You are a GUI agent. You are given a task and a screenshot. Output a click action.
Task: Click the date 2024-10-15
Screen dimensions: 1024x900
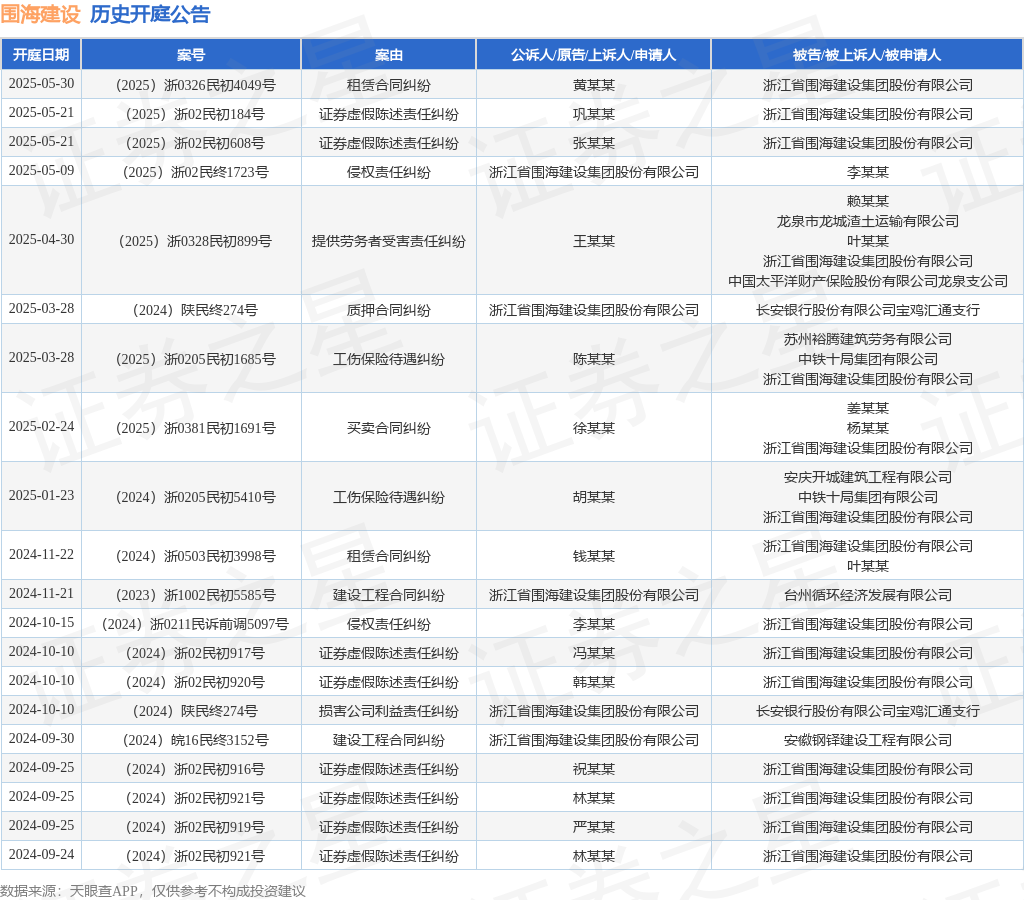click(41, 622)
